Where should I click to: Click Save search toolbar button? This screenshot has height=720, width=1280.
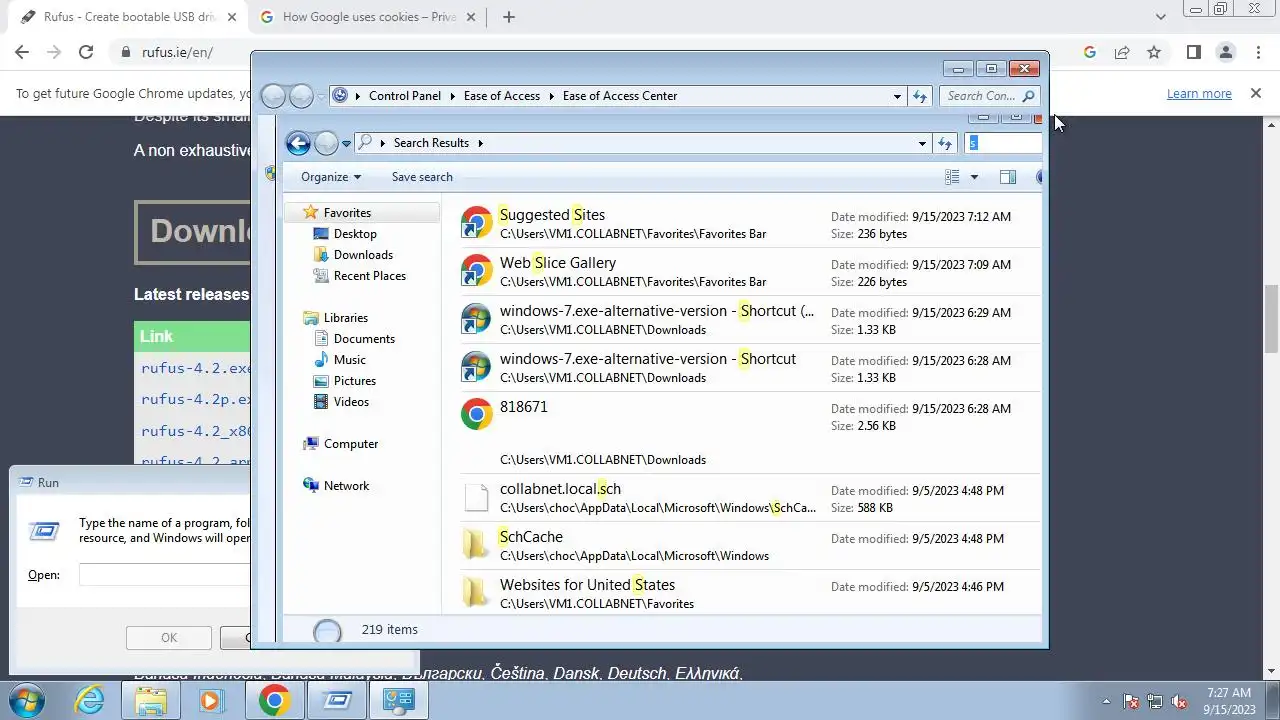tap(422, 177)
